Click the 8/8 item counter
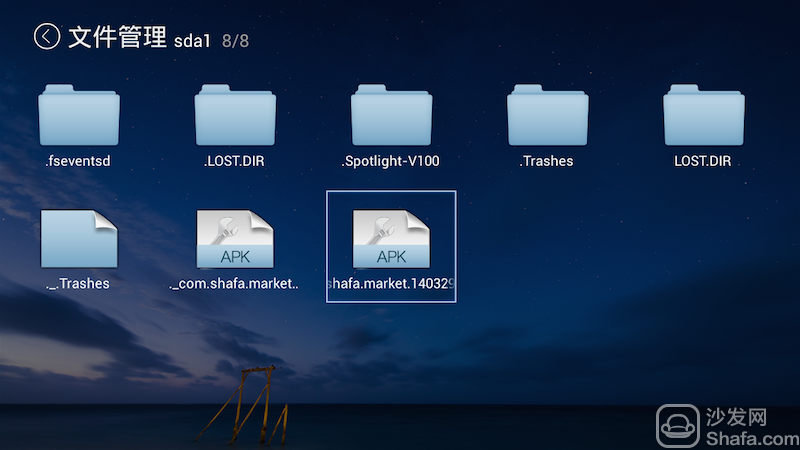 tap(235, 41)
